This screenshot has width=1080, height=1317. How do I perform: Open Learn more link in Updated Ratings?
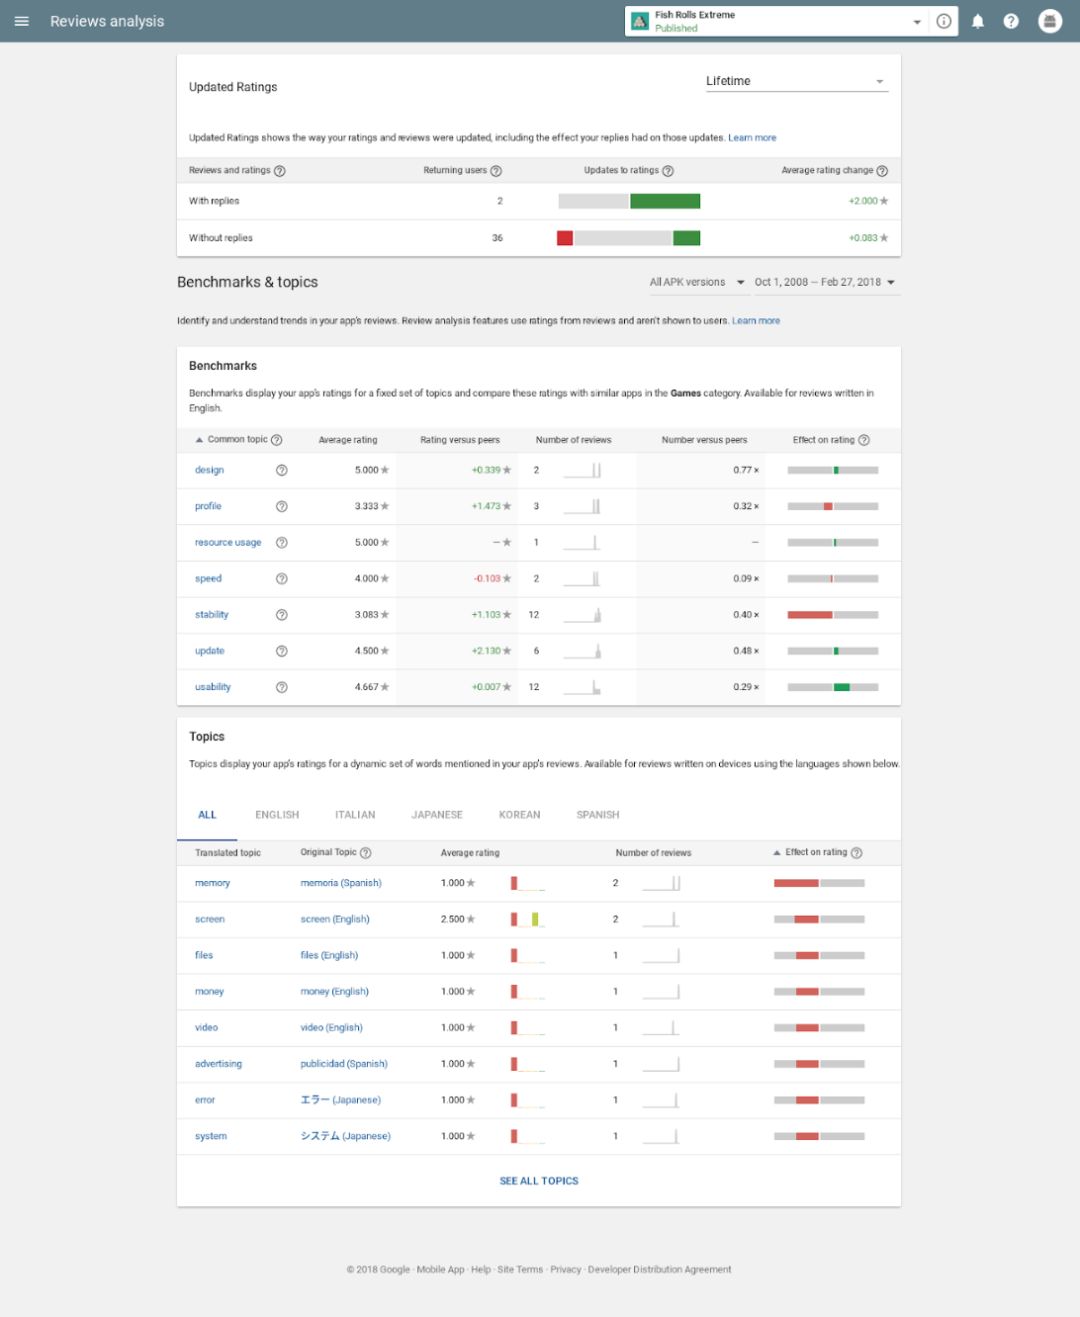tap(752, 138)
